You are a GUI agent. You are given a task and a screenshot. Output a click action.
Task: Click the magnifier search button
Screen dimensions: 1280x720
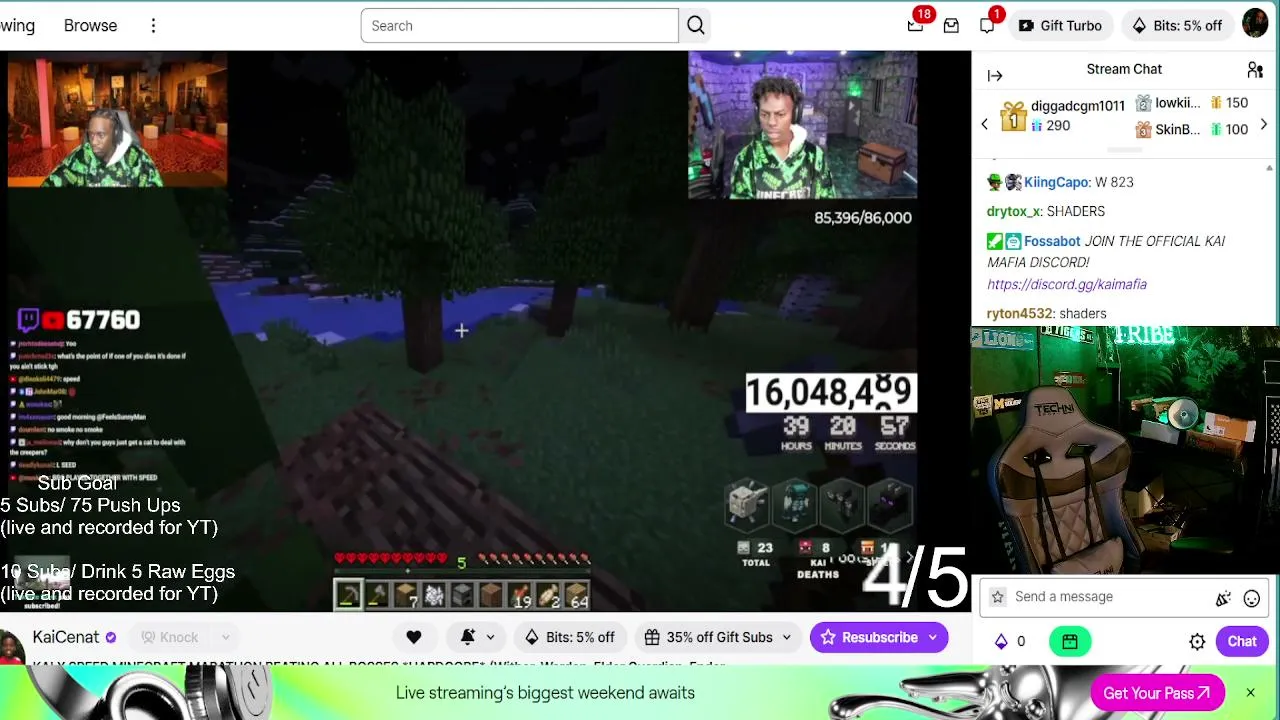click(x=696, y=26)
